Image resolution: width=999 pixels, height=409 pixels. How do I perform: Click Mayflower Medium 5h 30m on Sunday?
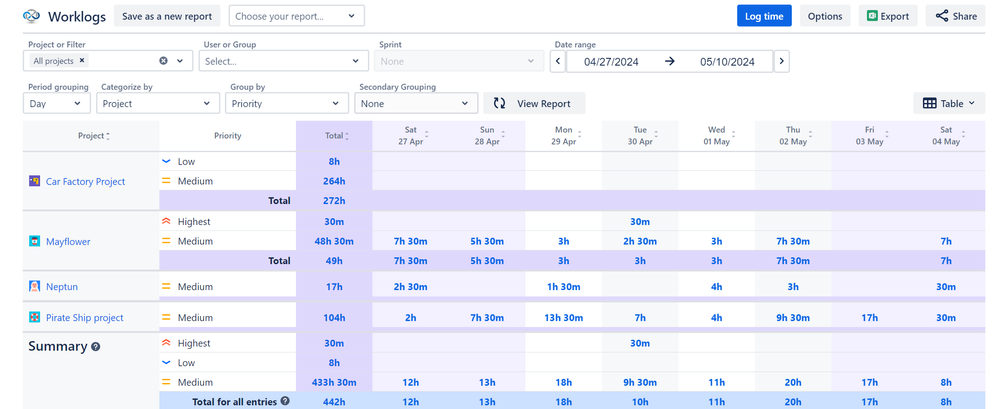(x=487, y=241)
